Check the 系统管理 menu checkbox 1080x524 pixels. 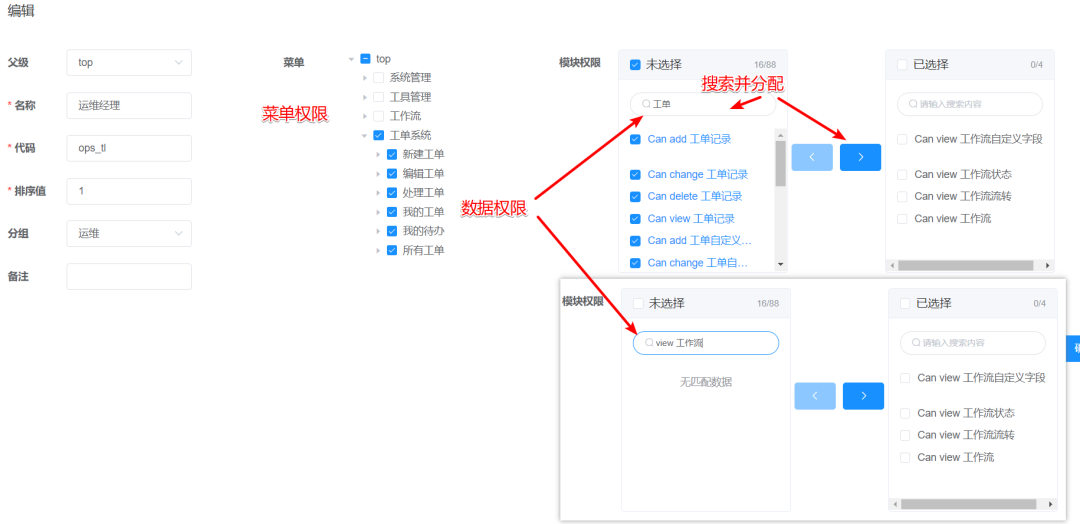point(378,78)
